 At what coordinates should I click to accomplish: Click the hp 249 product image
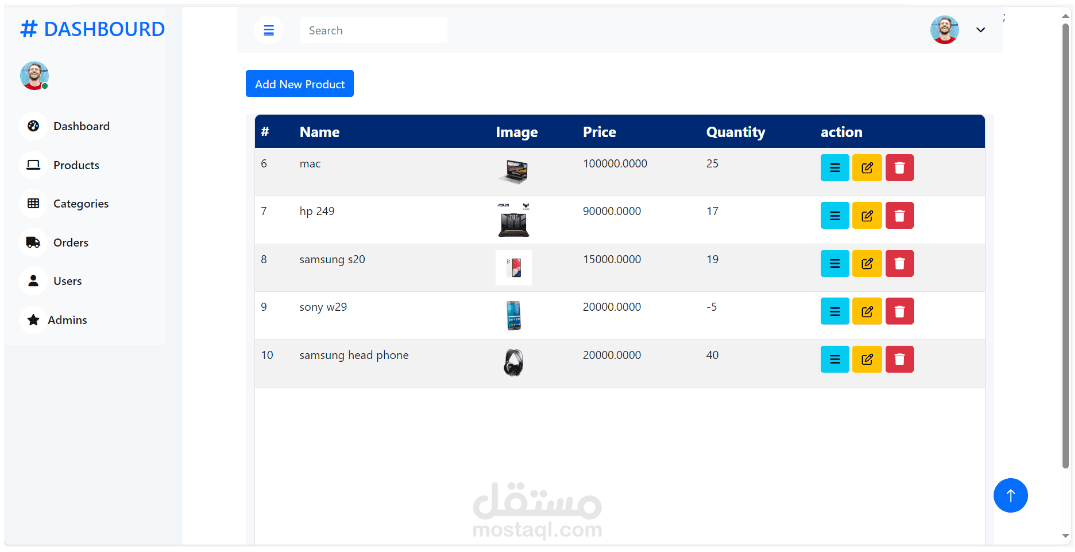[x=514, y=219]
